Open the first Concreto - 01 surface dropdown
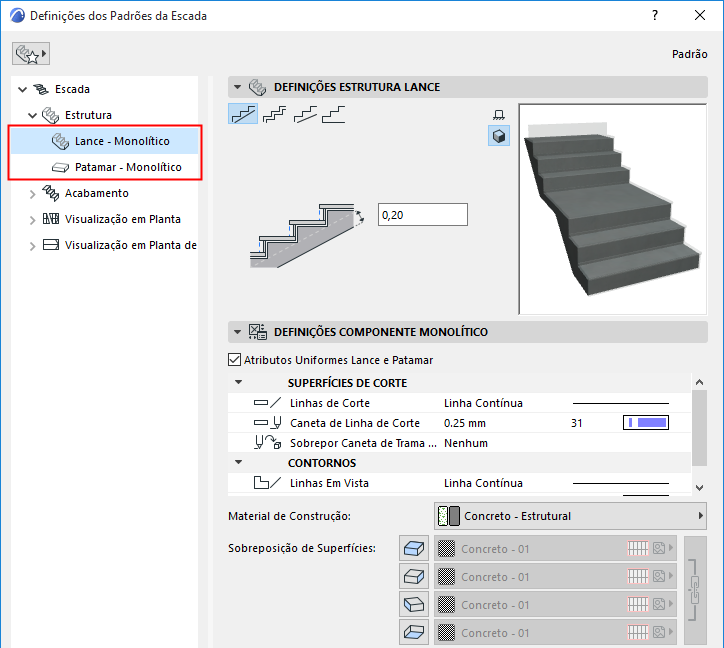Viewport: 724px width, 648px height. coord(555,548)
